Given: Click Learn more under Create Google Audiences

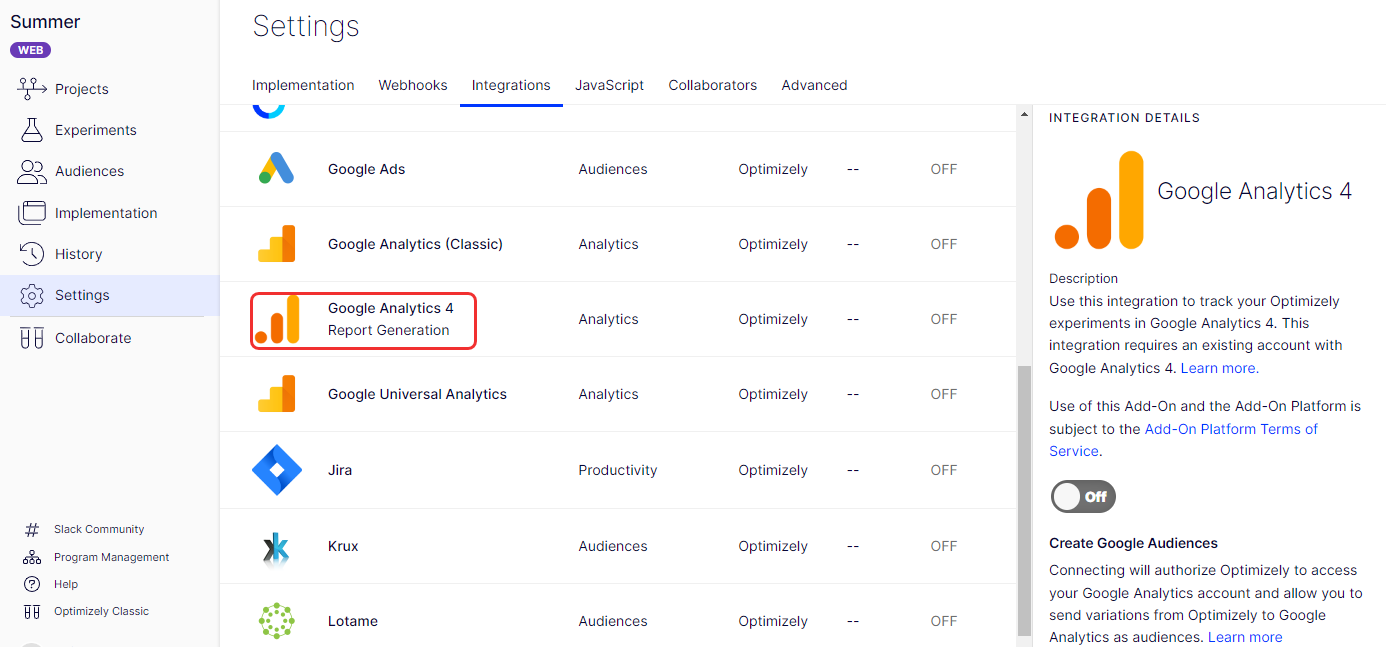Looking at the screenshot, I should 1245,637.
